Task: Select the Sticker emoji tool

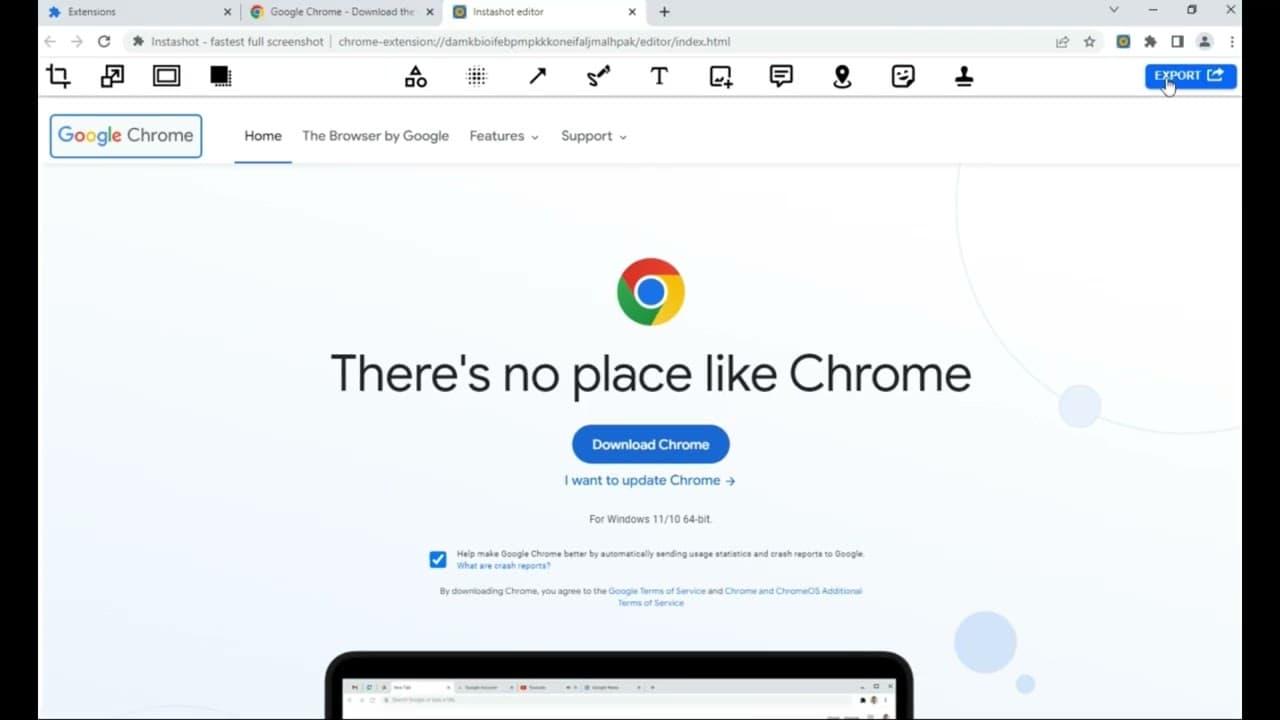Action: (x=903, y=76)
